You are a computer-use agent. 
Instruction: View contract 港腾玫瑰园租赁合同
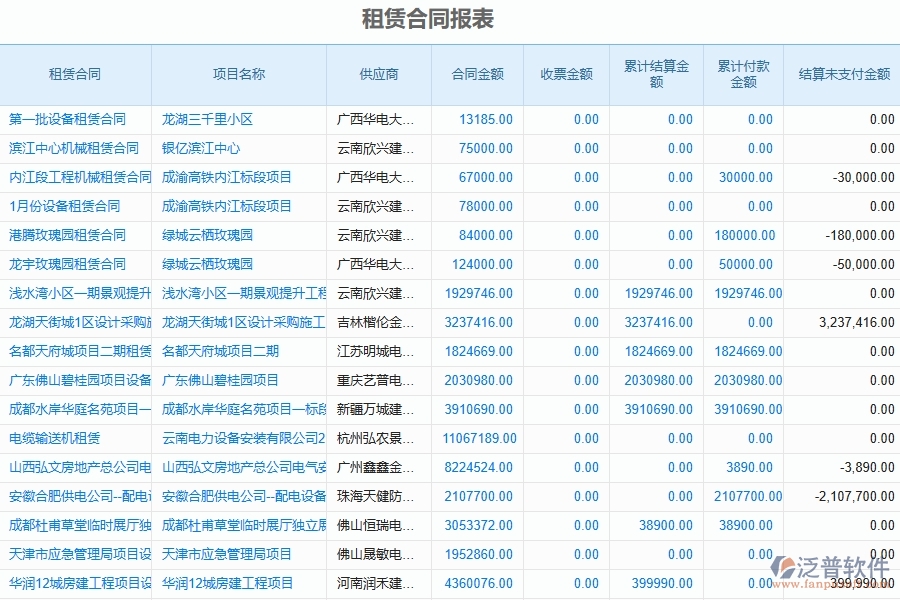pyautogui.click(x=68, y=235)
